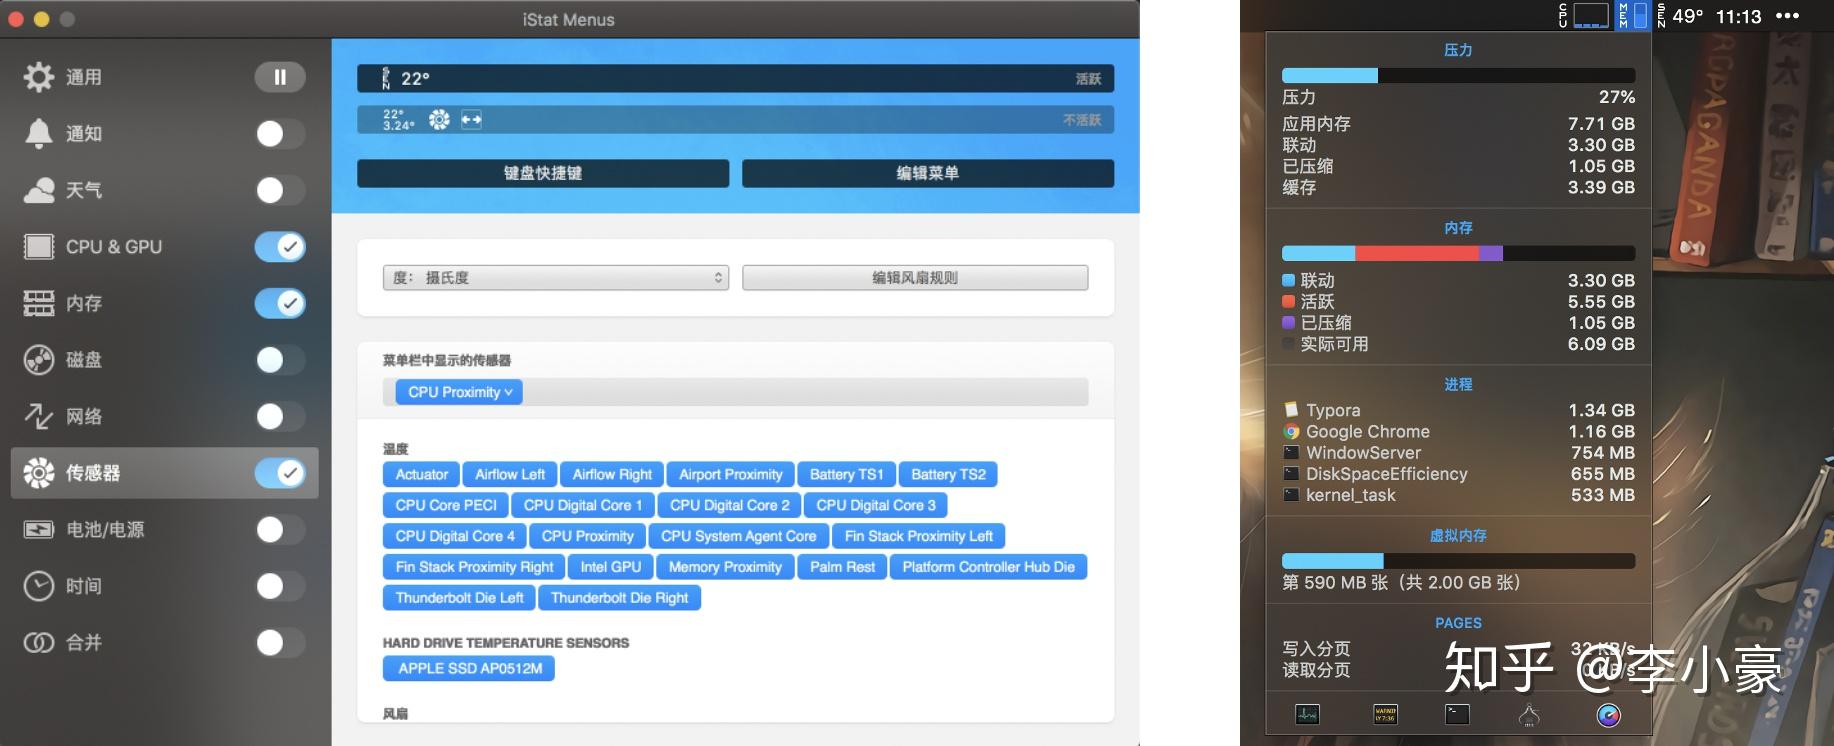Click the kernel_task process row
This screenshot has height=746, width=1834.
1458,495
